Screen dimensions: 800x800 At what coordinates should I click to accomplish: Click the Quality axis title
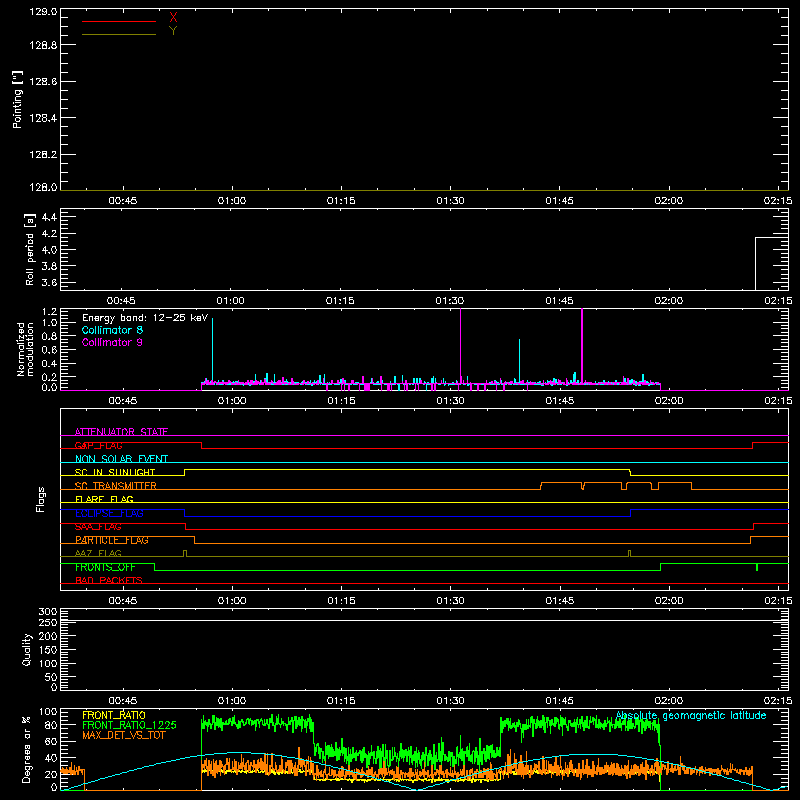coord(27,649)
